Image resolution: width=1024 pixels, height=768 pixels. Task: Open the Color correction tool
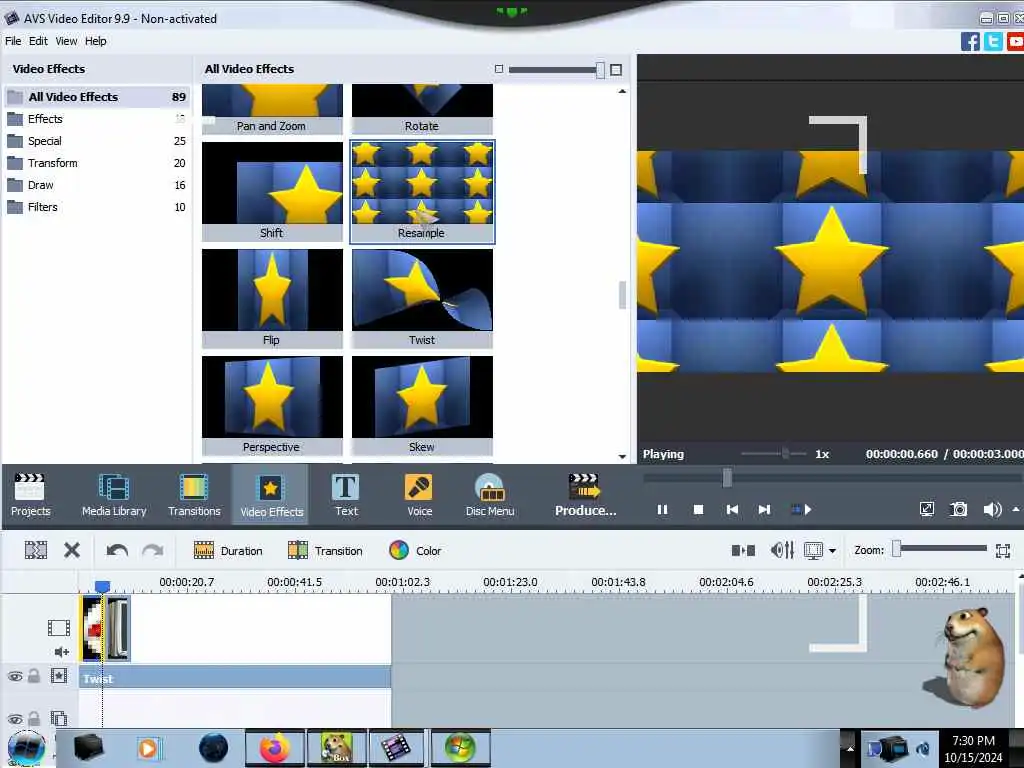pyautogui.click(x=415, y=551)
